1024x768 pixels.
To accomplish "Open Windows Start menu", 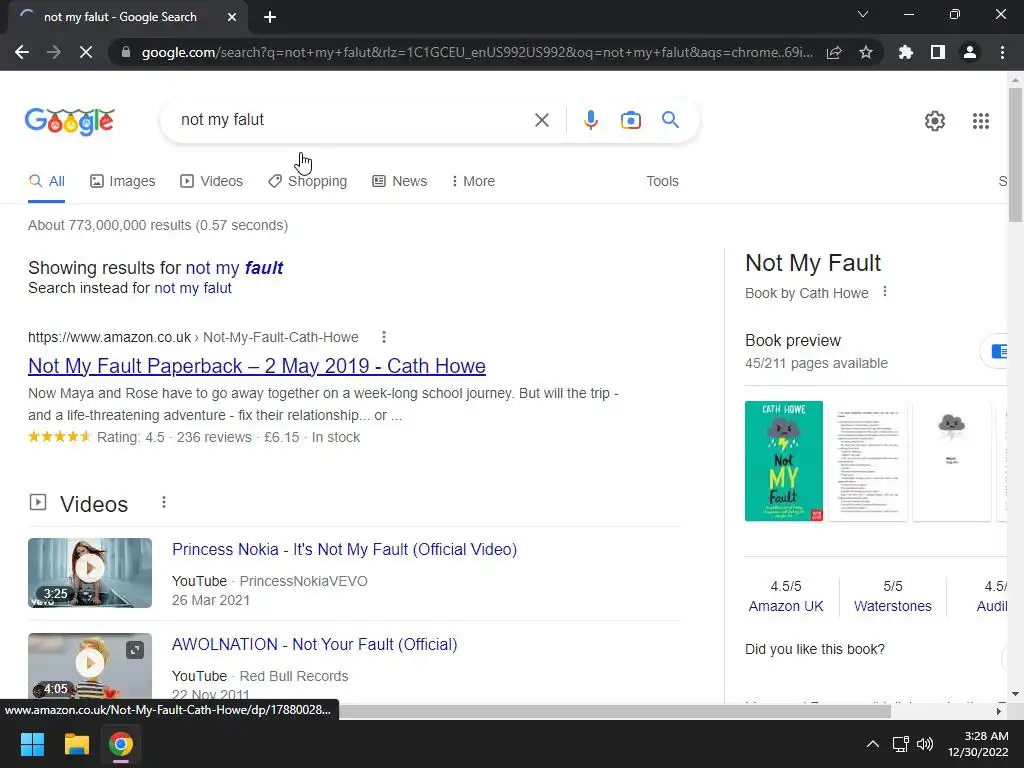I will [x=32, y=744].
